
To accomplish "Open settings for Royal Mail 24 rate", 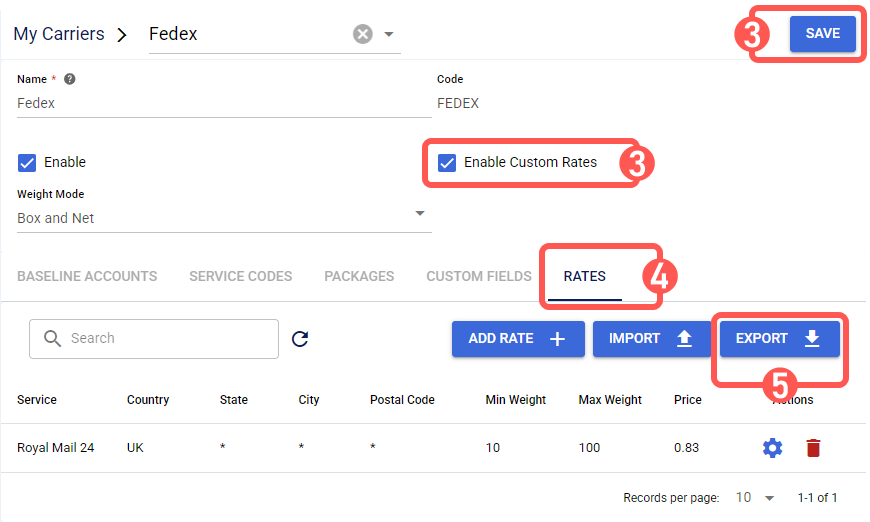I will pyautogui.click(x=772, y=448).
